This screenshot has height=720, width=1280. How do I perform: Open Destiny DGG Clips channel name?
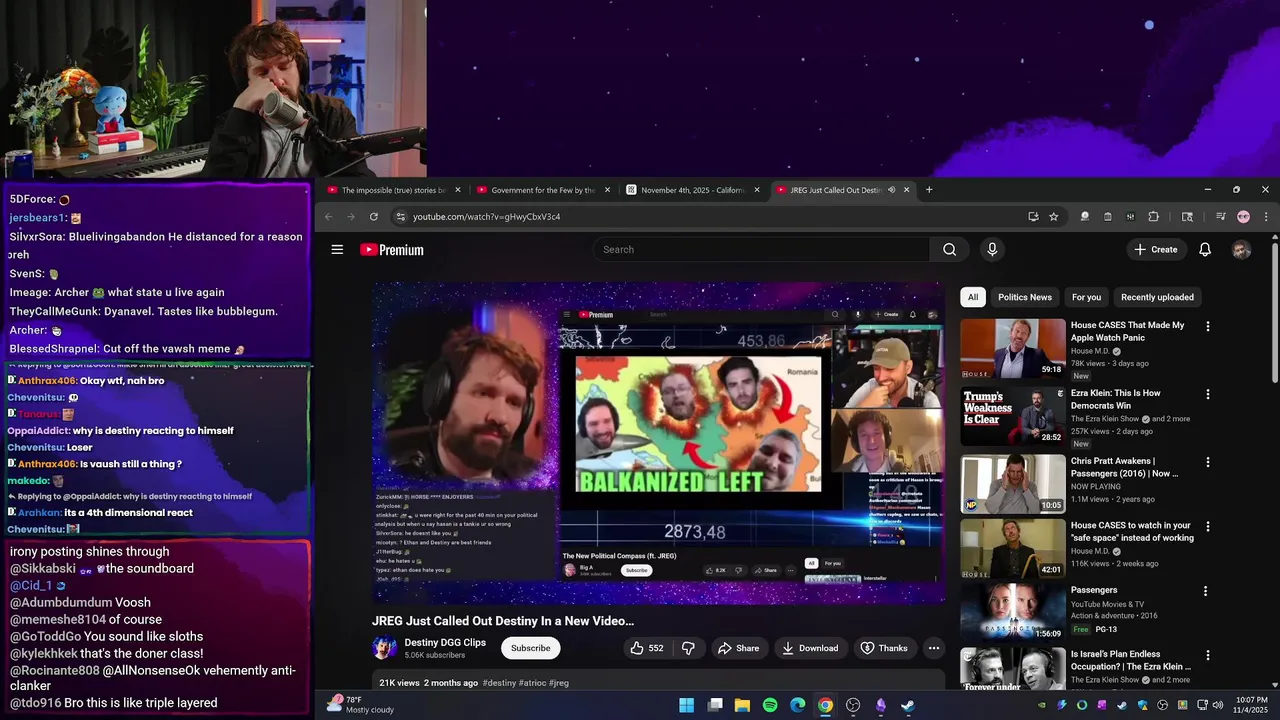[445, 643]
